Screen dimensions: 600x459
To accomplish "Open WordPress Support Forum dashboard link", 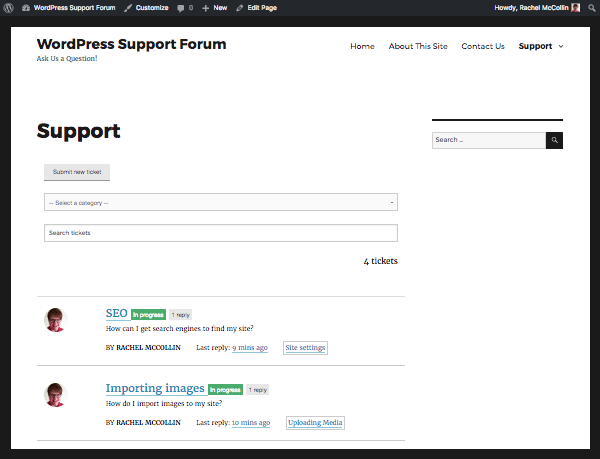I will pyautogui.click(x=69, y=8).
